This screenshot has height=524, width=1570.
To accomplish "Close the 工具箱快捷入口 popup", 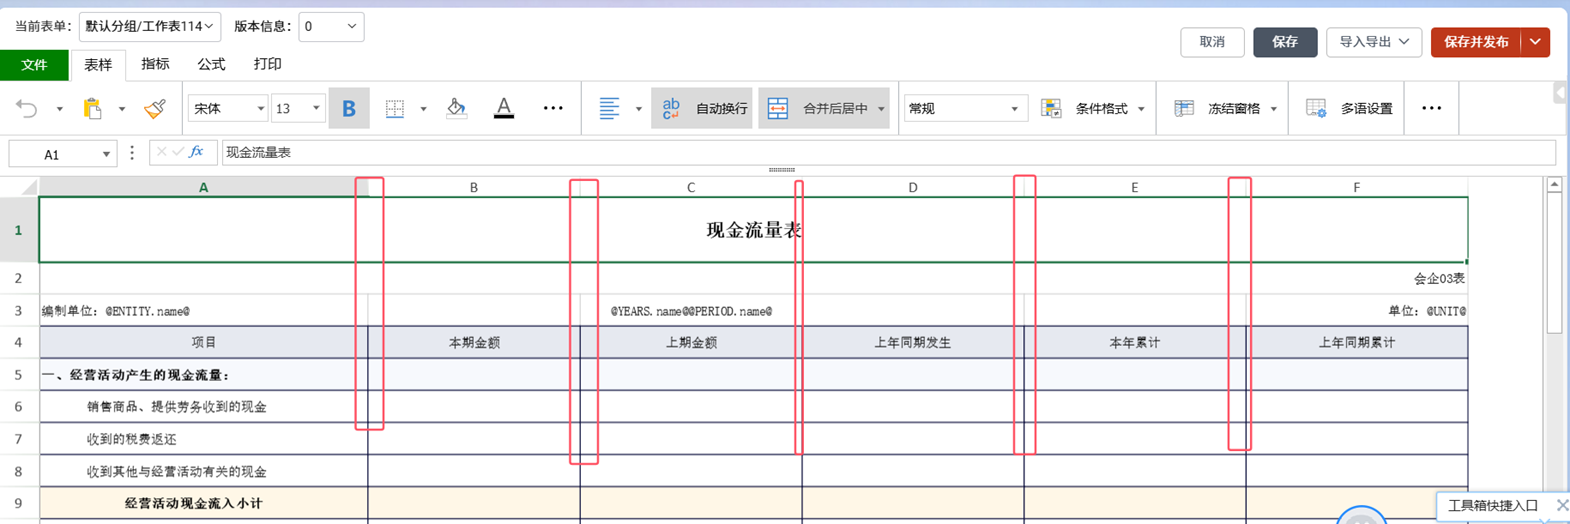I will click(1562, 505).
